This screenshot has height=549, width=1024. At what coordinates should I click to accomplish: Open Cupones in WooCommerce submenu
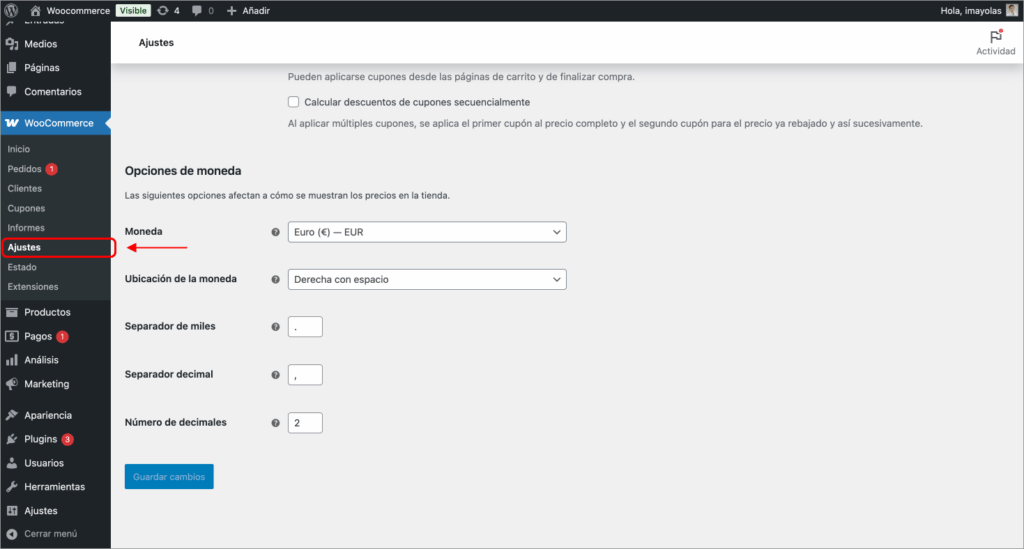(x=26, y=208)
